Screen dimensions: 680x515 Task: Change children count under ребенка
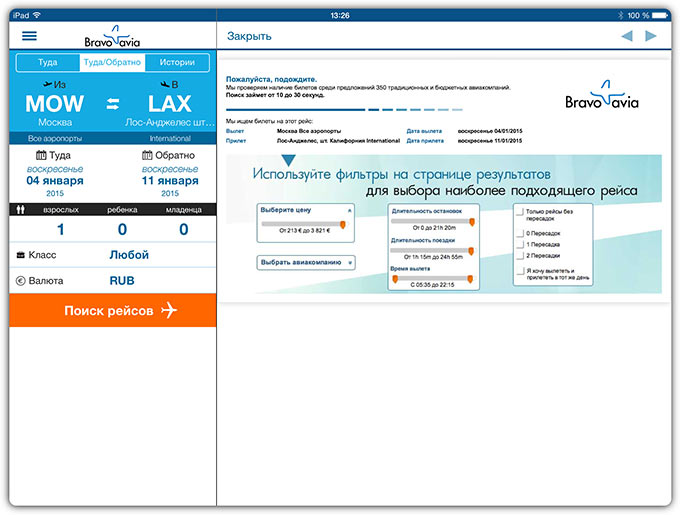pyautogui.click(x=122, y=229)
